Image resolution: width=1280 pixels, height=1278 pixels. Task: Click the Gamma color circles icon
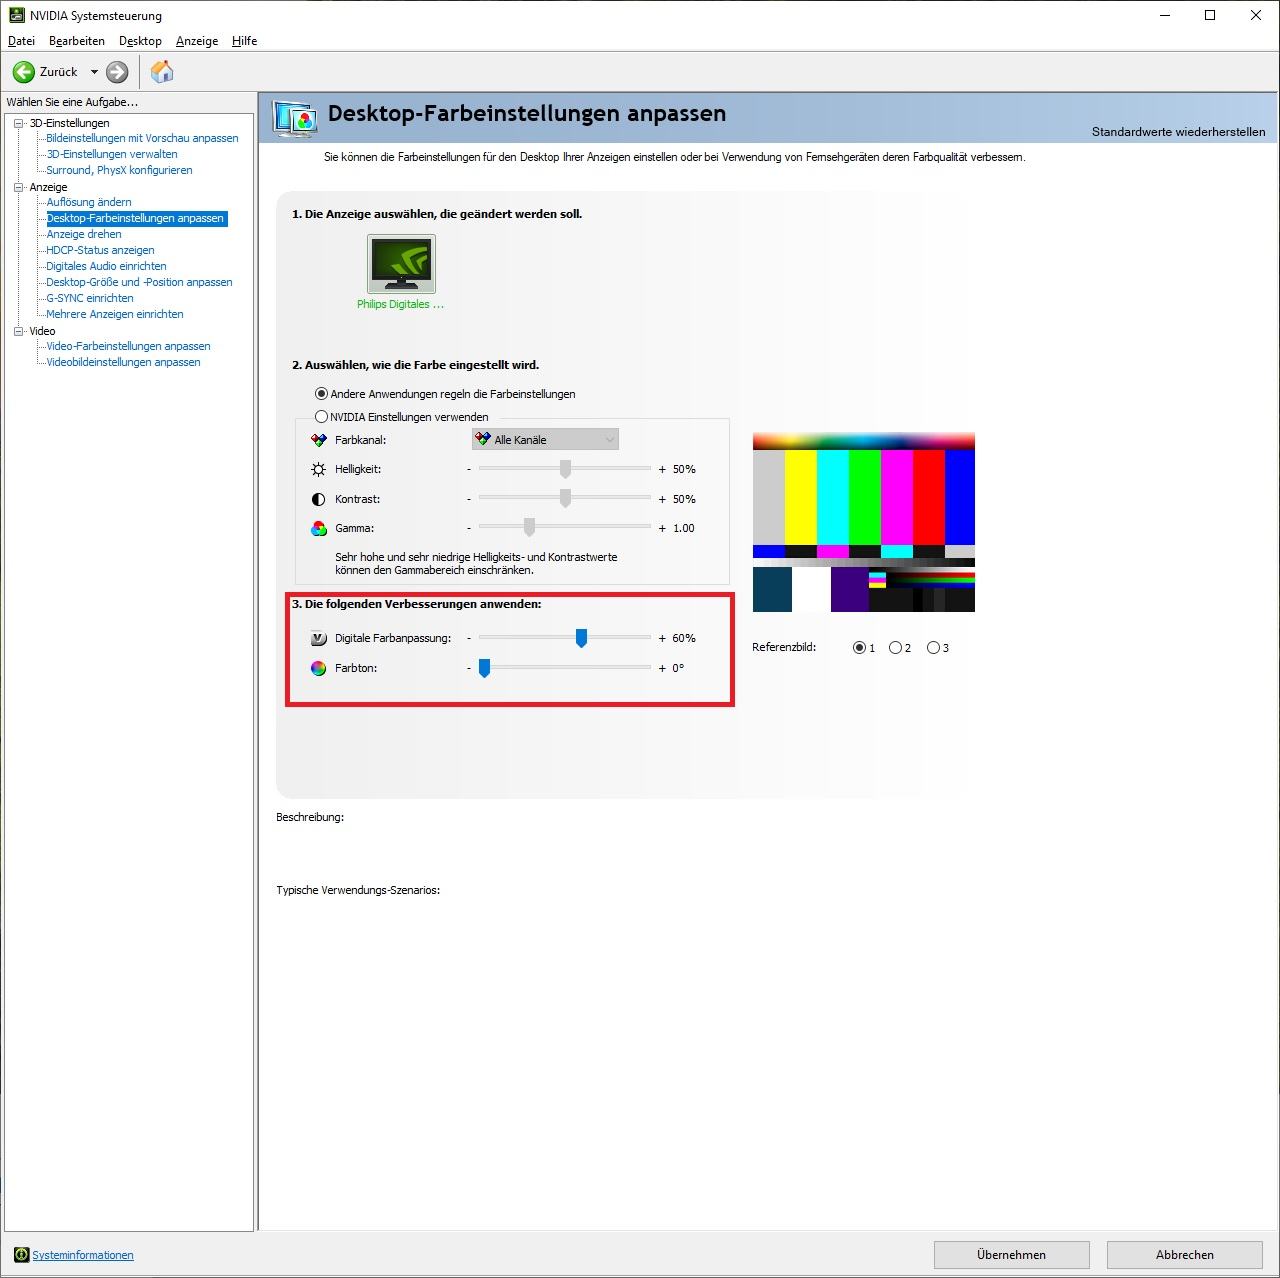coord(318,528)
